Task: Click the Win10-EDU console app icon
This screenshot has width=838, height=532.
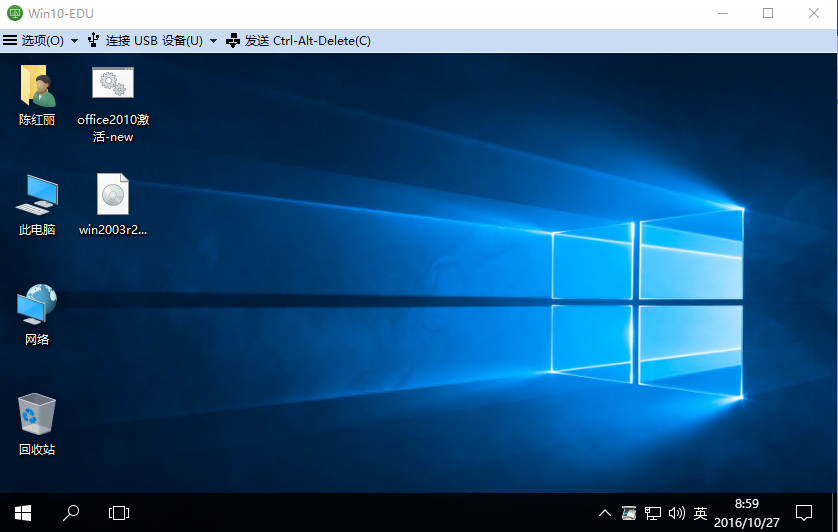Action: (14, 13)
